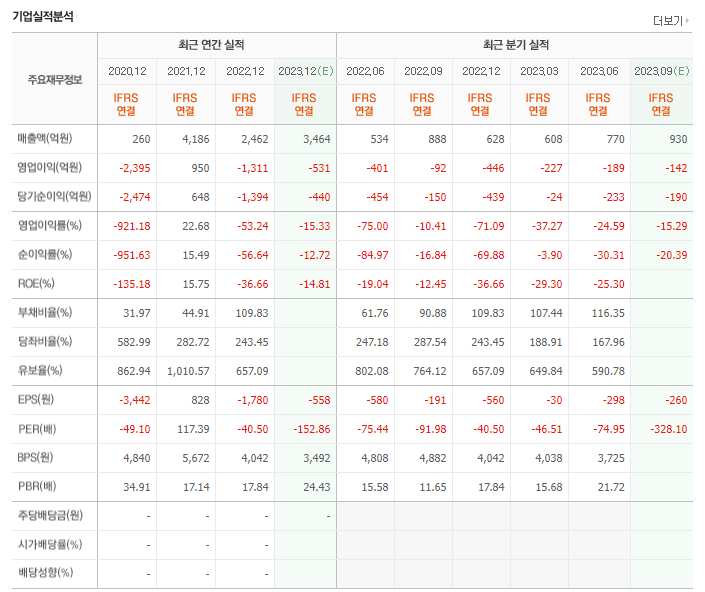This screenshot has width=705, height=592.
Task: Click the -328.10 PER value
Action: coord(669,429)
